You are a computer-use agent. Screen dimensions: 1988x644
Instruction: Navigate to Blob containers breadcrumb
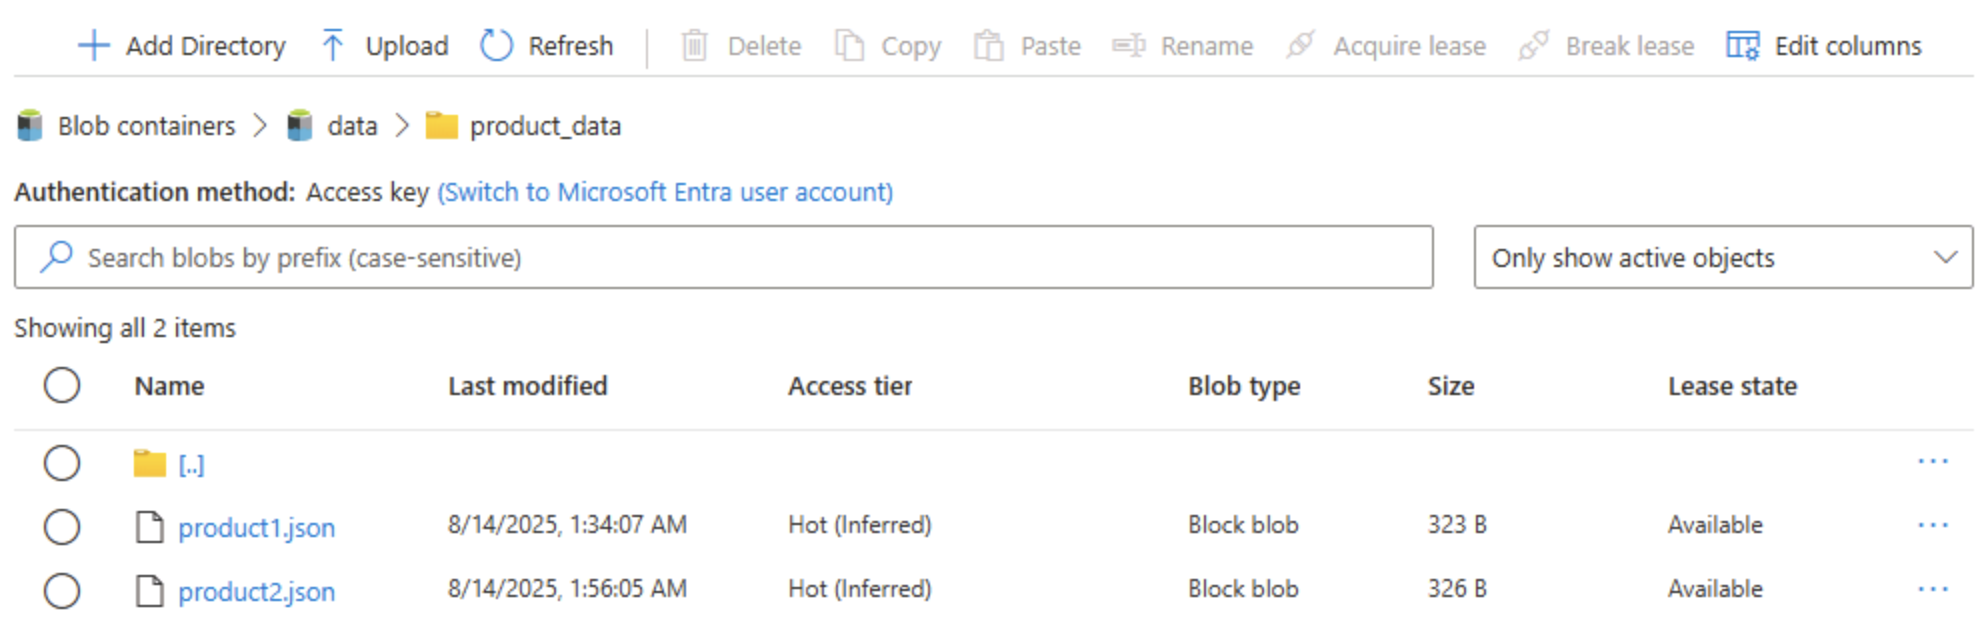pos(146,126)
